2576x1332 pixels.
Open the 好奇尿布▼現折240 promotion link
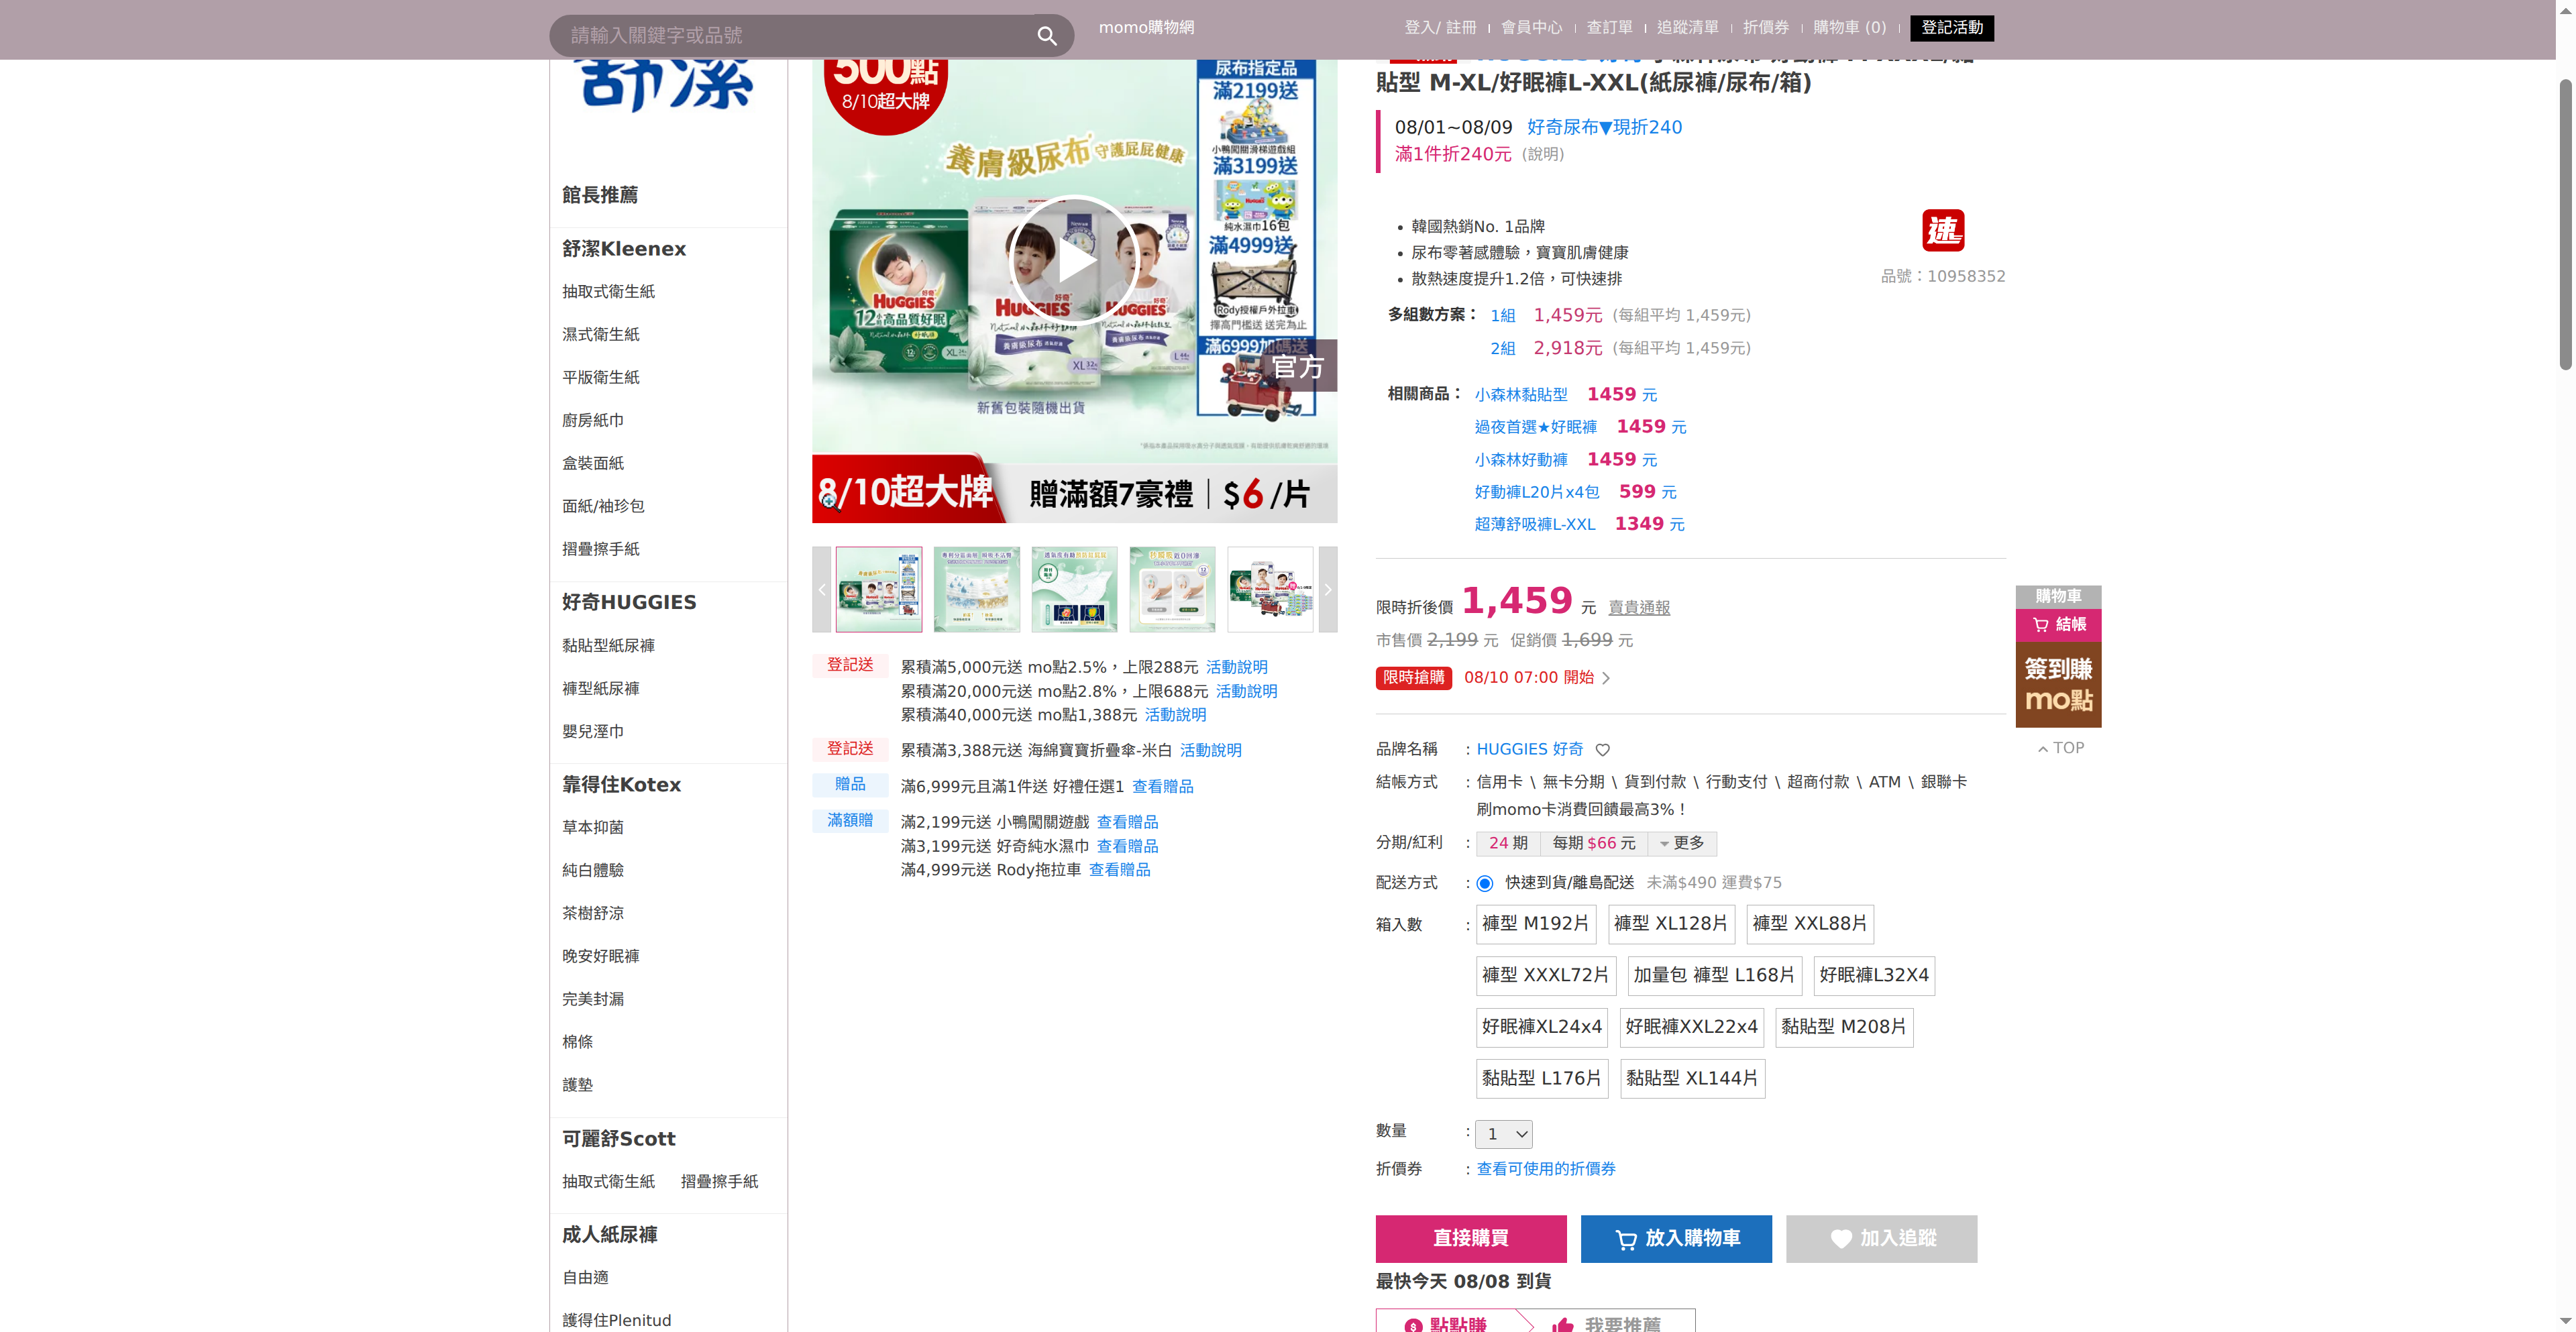point(1605,127)
